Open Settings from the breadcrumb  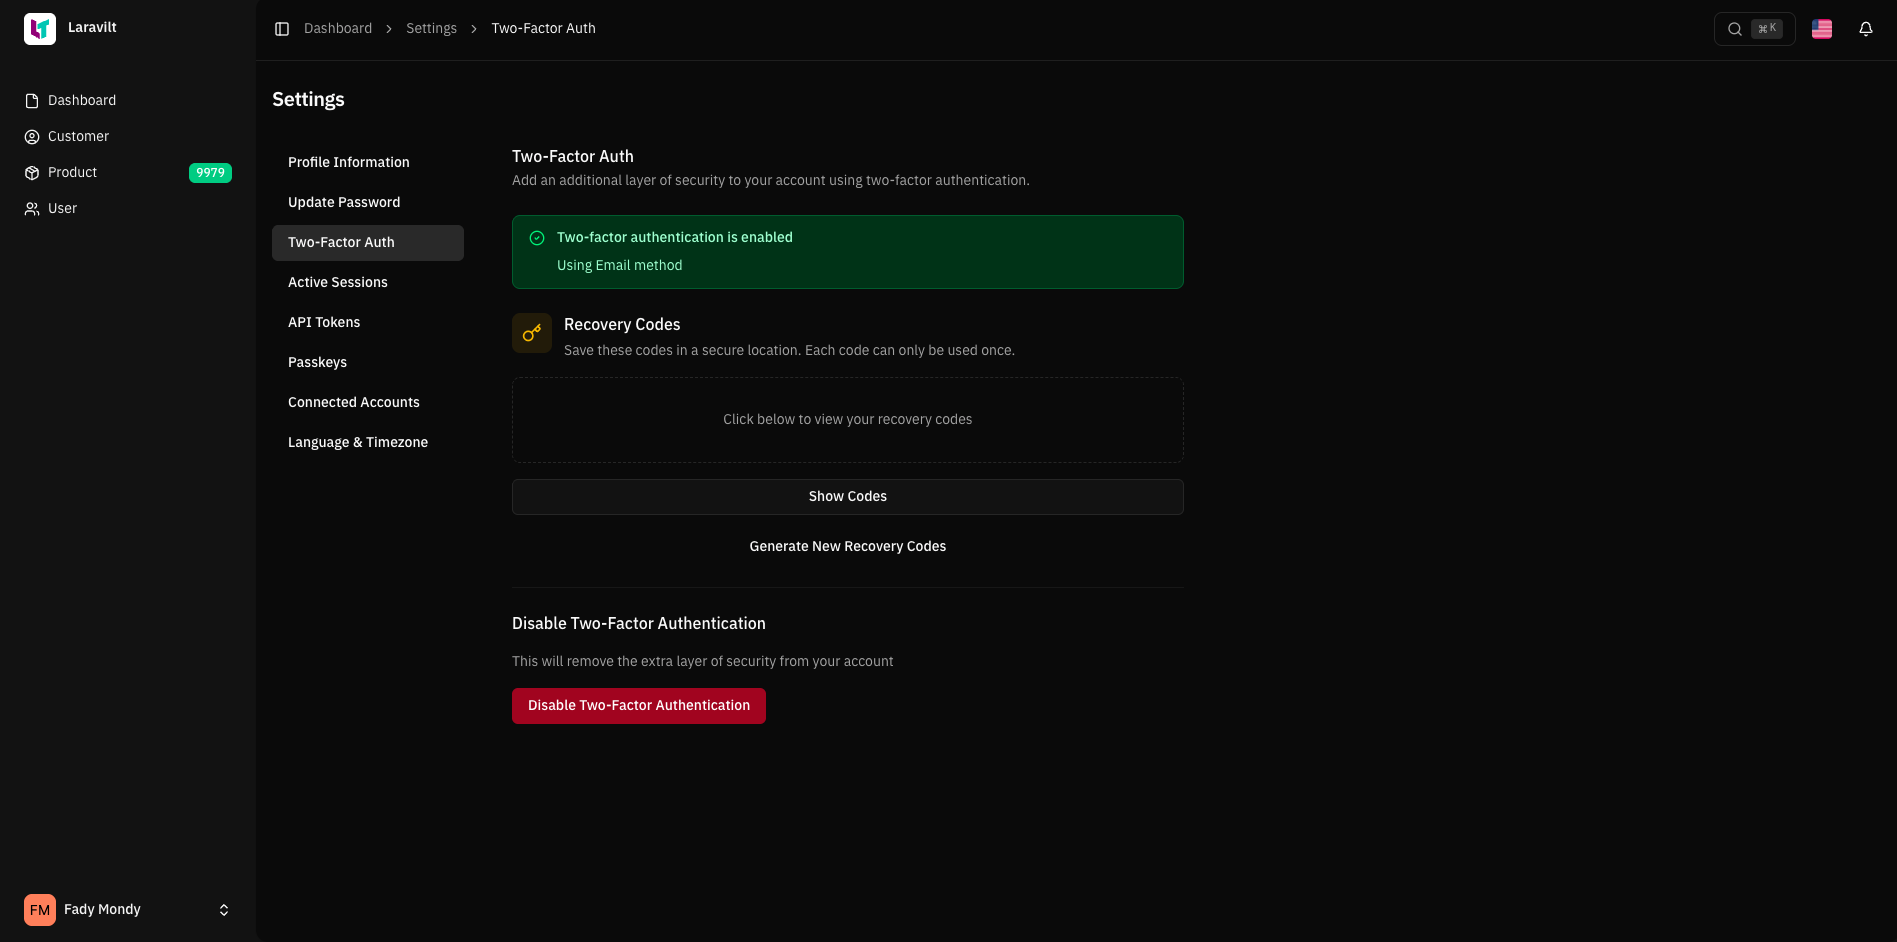coord(431,28)
